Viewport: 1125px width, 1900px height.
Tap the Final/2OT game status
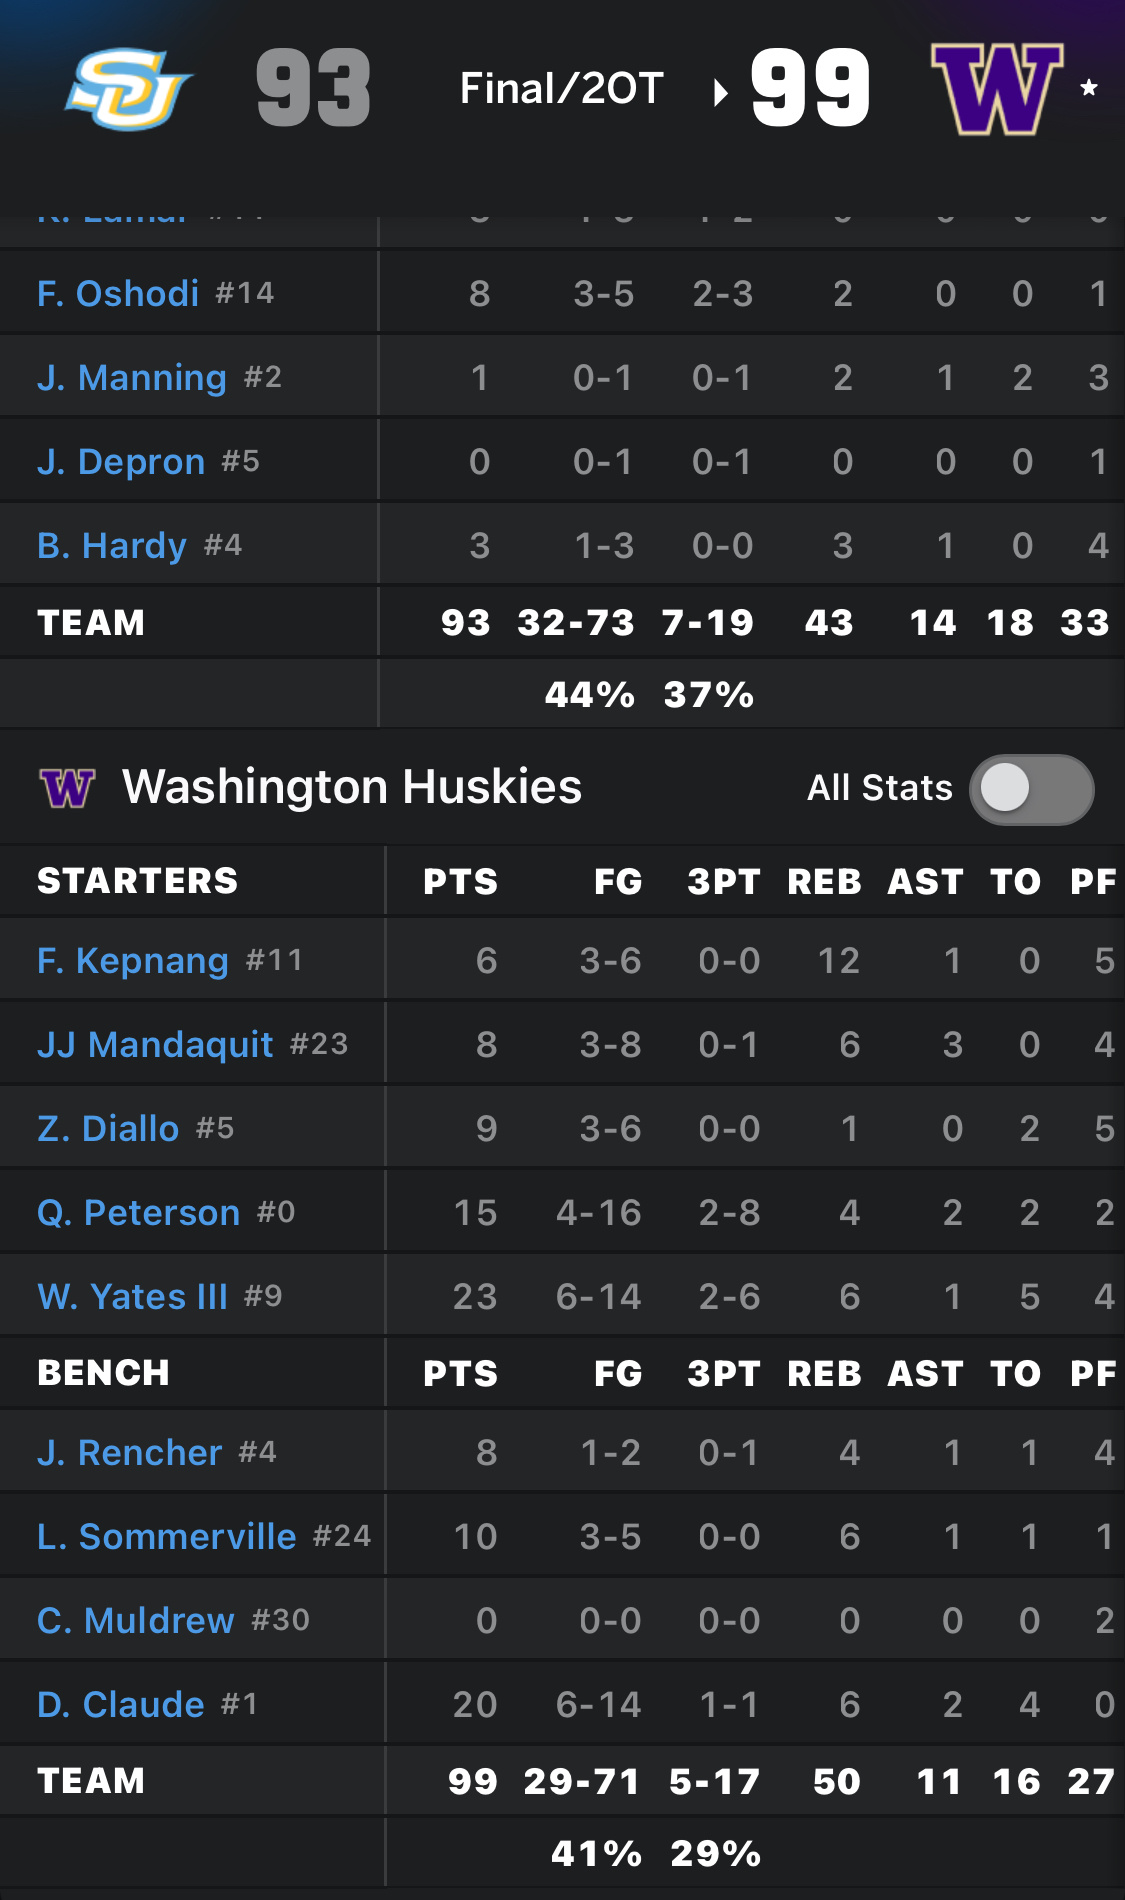[561, 89]
